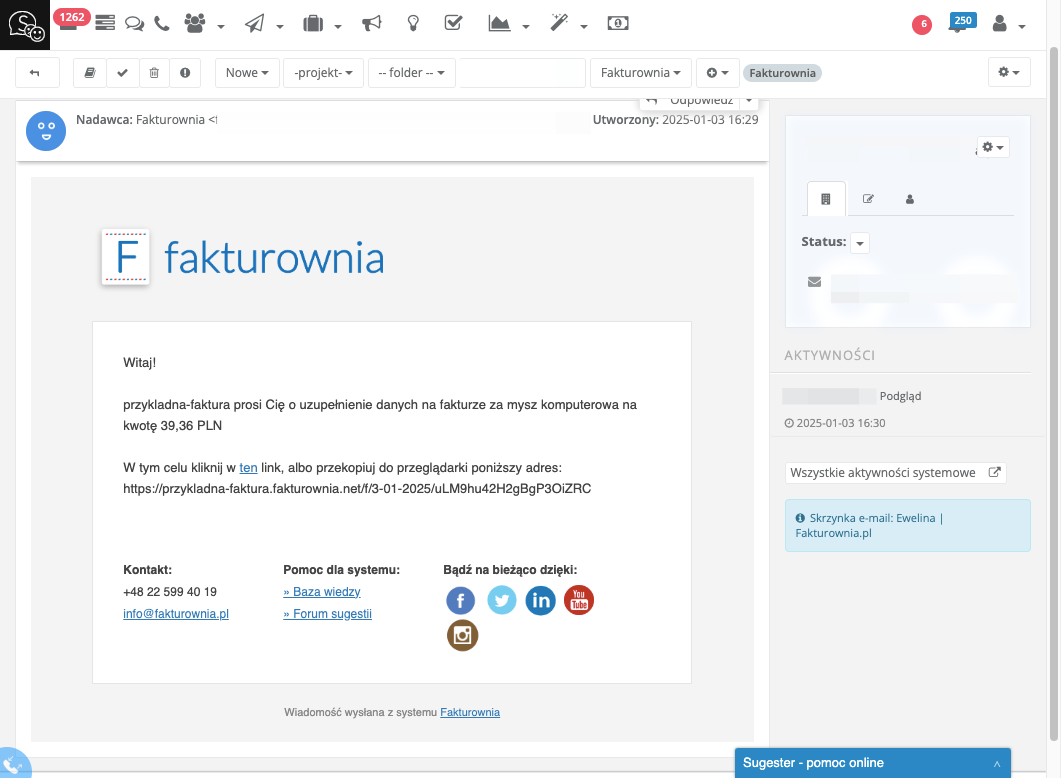Viewport: 1061px width, 778px height.
Task: Click the invoice URL text in email
Action: (357, 488)
